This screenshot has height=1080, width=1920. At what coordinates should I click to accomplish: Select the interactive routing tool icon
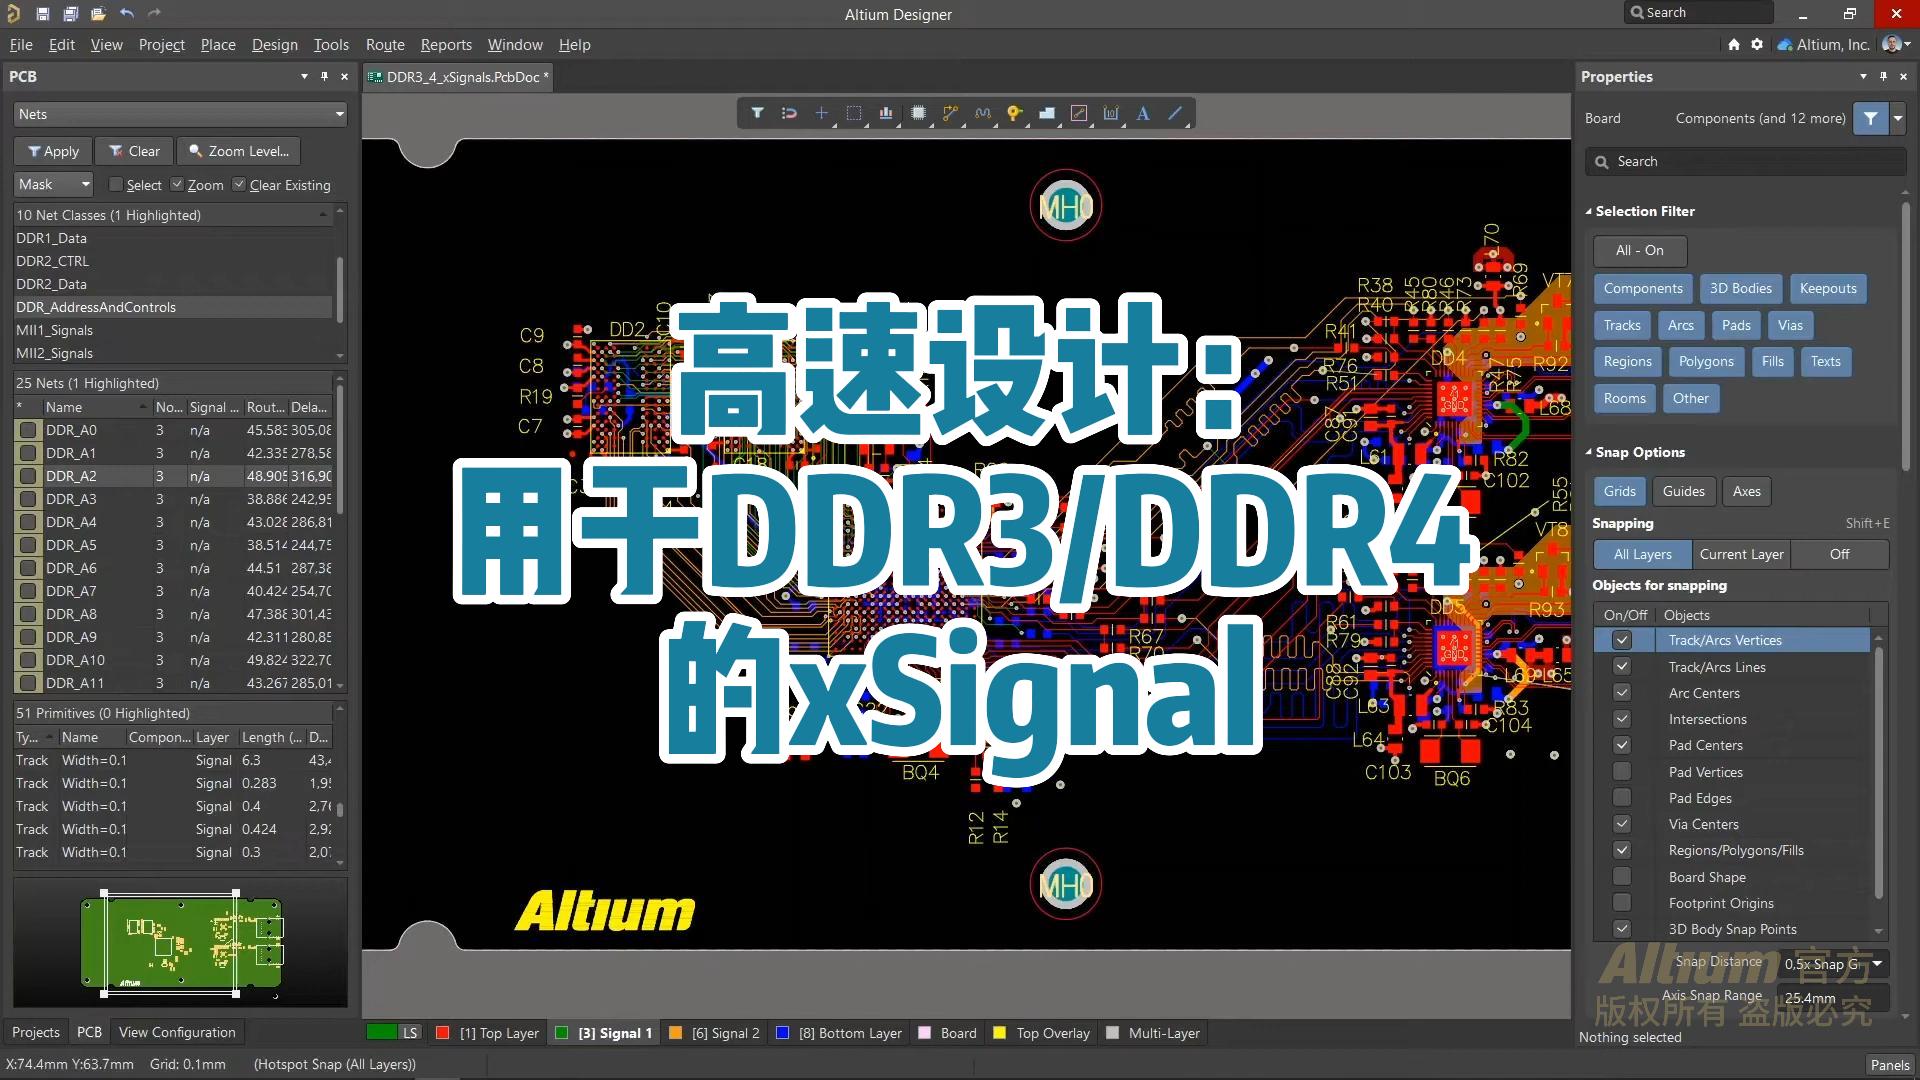pos(949,113)
